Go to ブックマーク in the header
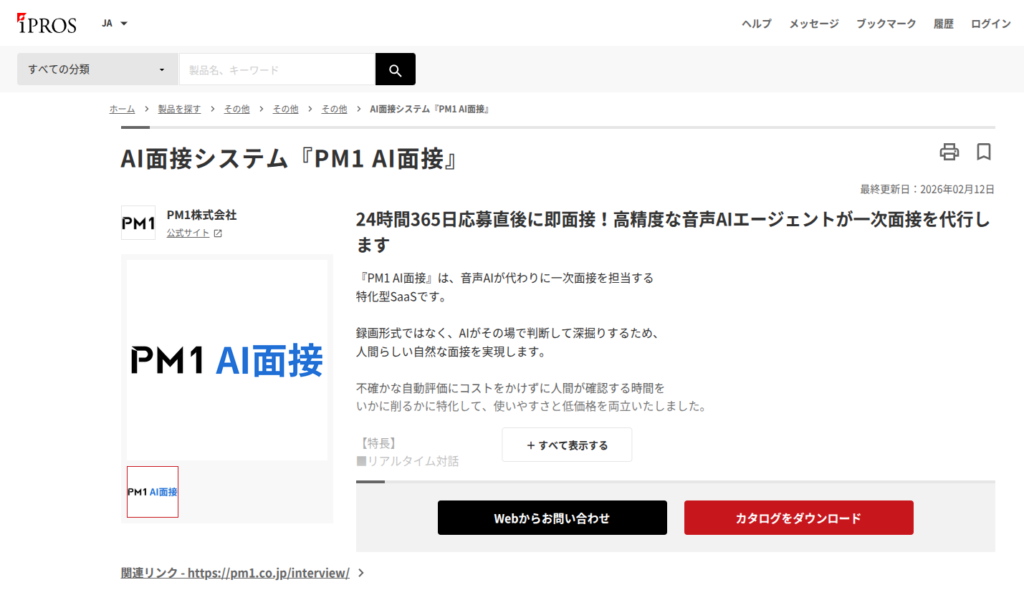 pos(886,24)
